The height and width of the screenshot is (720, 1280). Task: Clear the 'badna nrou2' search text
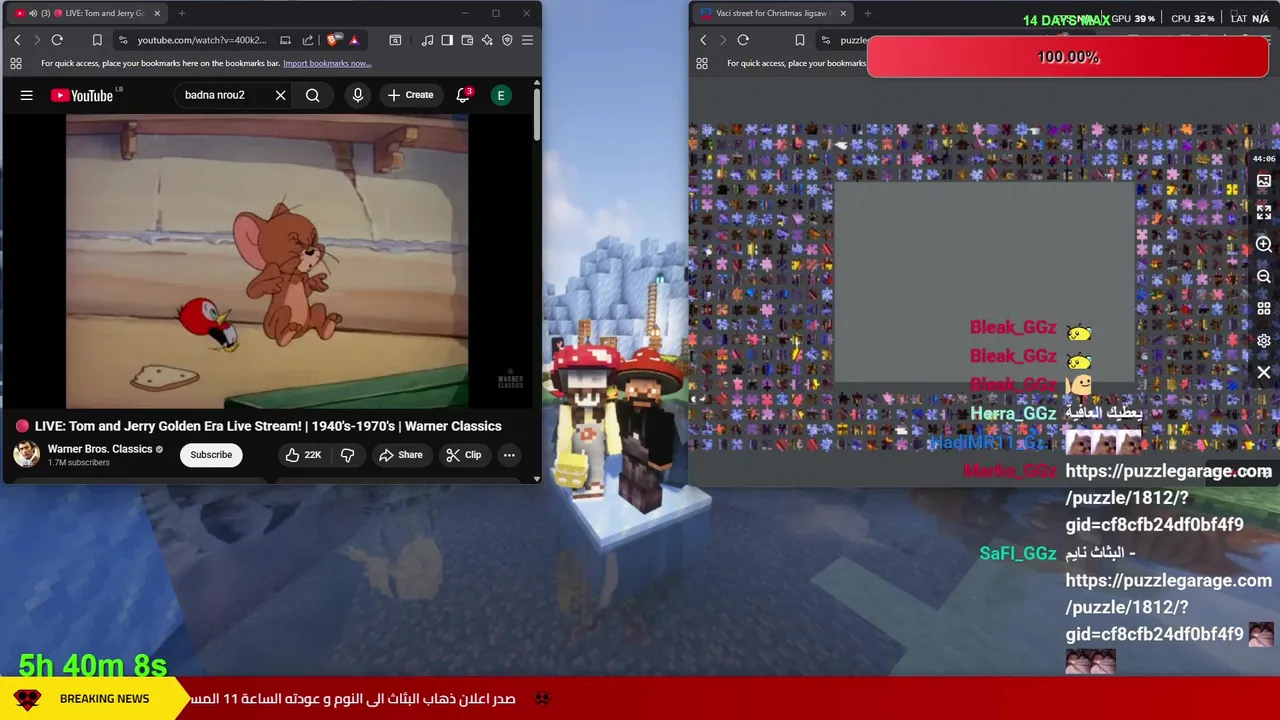click(280, 95)
